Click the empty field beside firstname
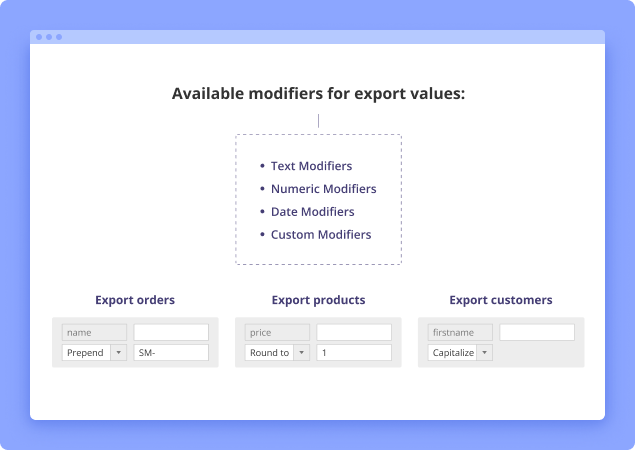The width and height of the screenshot is (635, 450). pos(537,332)
